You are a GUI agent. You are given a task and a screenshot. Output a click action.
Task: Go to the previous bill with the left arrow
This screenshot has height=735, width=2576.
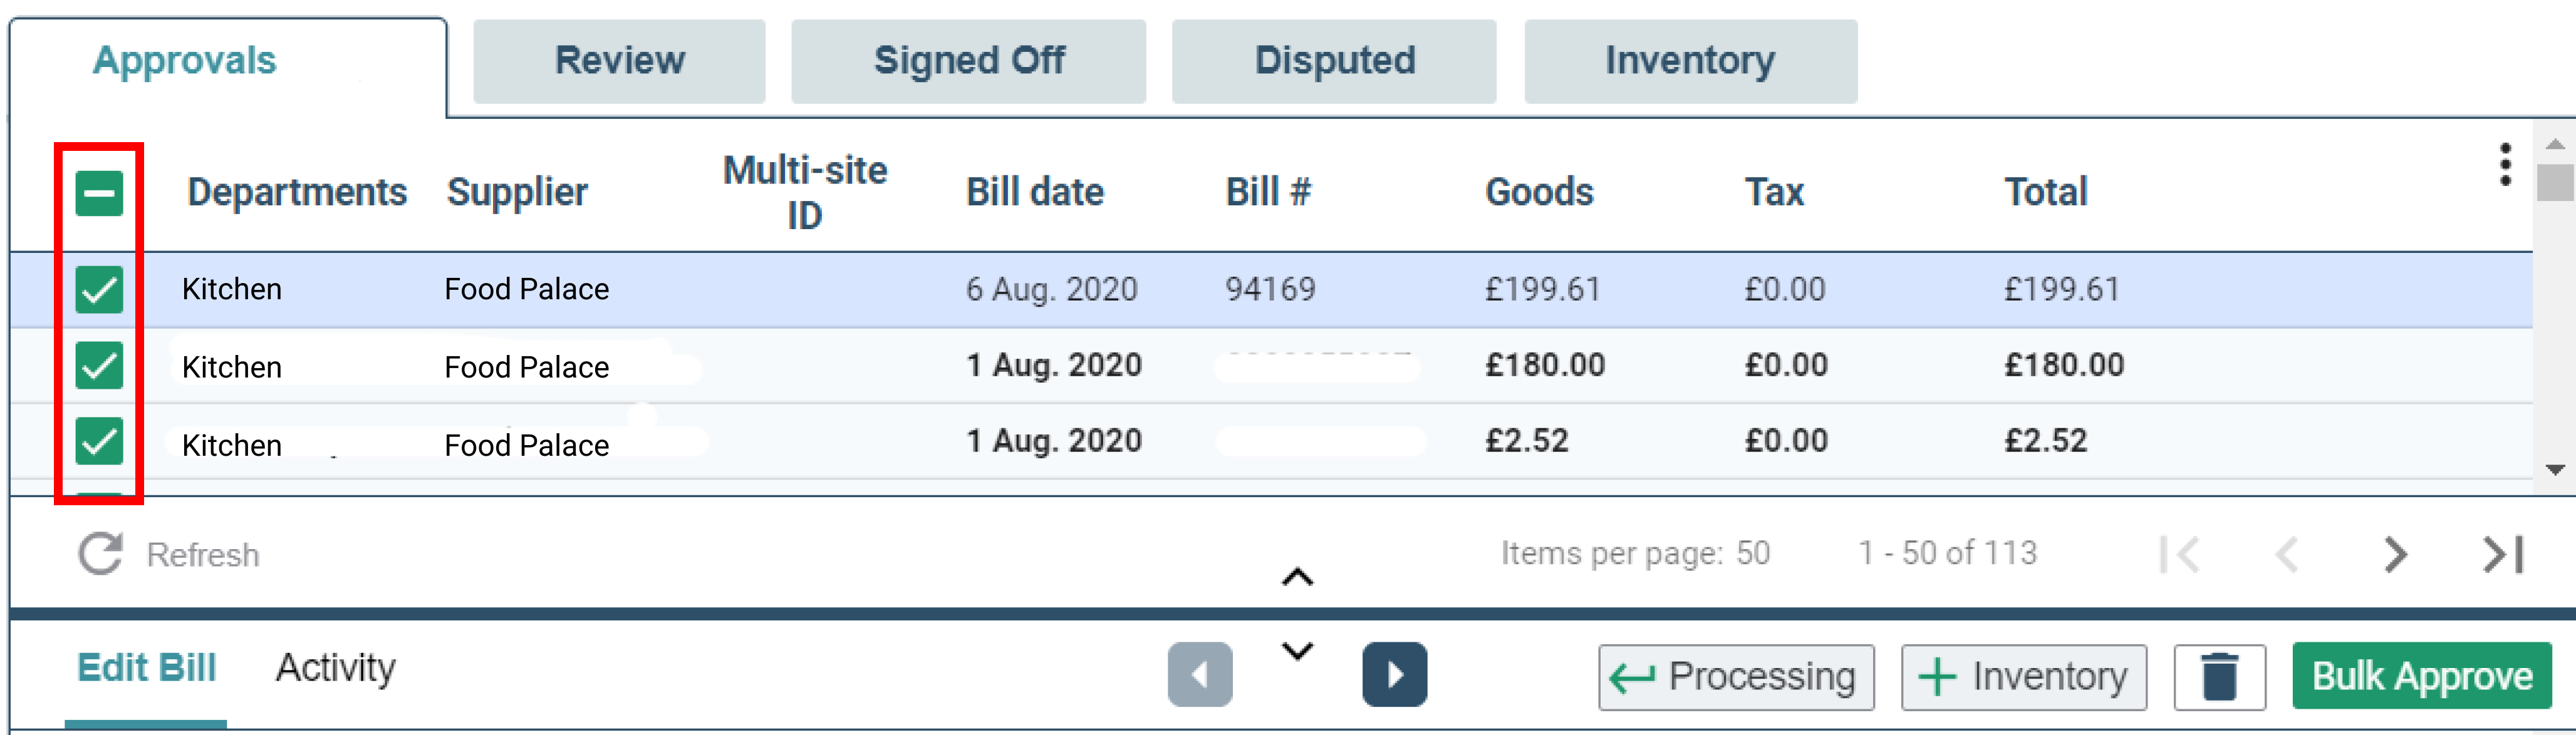tap(1199, 675)
